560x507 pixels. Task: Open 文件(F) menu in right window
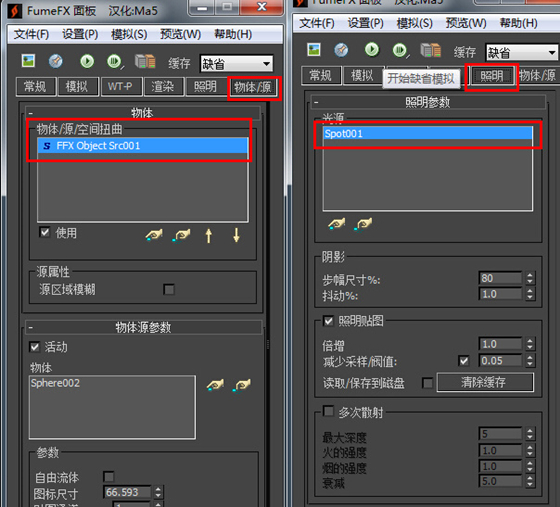(x=316, y=23)
